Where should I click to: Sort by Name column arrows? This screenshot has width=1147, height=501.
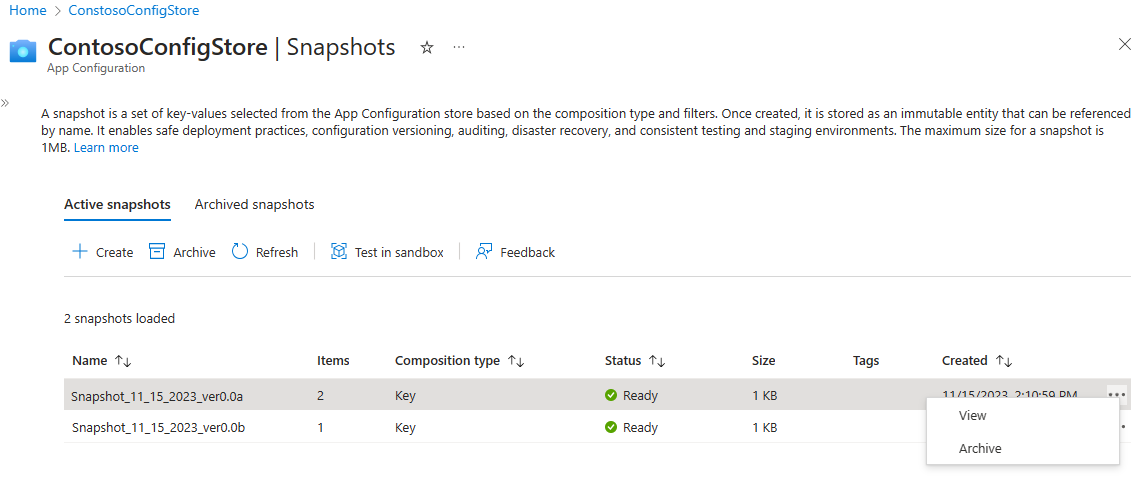click(x=123, y=361)
